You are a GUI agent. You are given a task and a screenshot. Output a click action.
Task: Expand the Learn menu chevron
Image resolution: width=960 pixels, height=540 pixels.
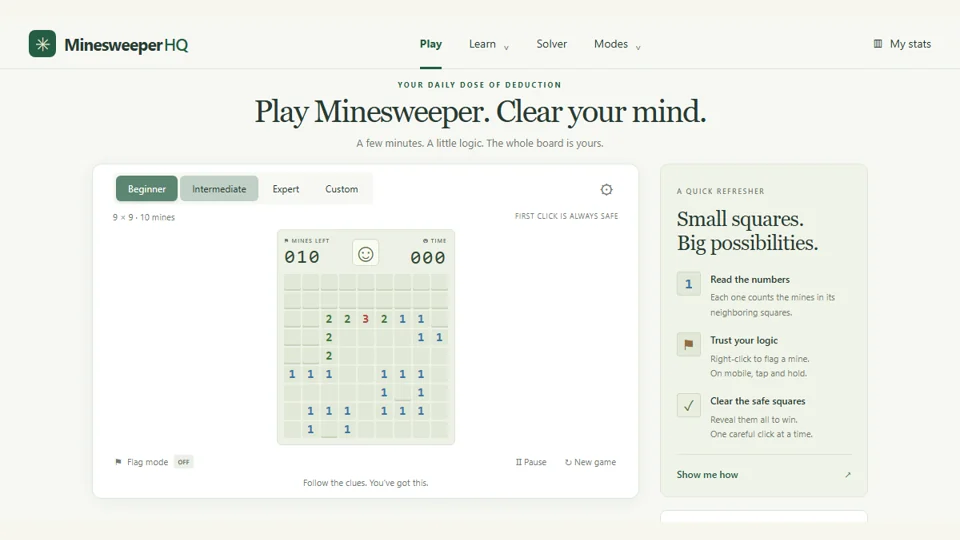(506, 47)
